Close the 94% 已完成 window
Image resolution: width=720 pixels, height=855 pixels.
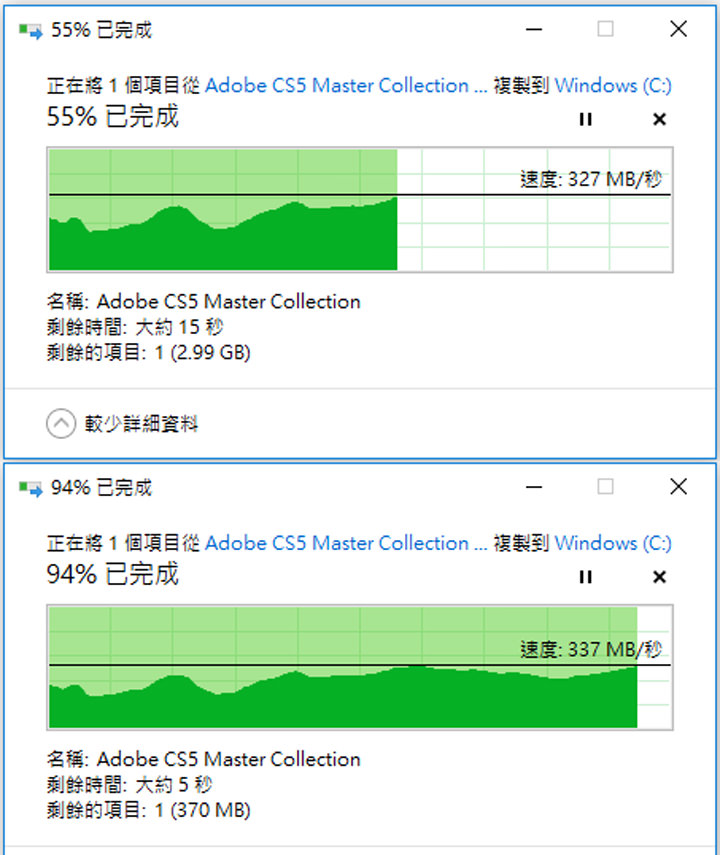pyautogui.click(x=678, y=488)
